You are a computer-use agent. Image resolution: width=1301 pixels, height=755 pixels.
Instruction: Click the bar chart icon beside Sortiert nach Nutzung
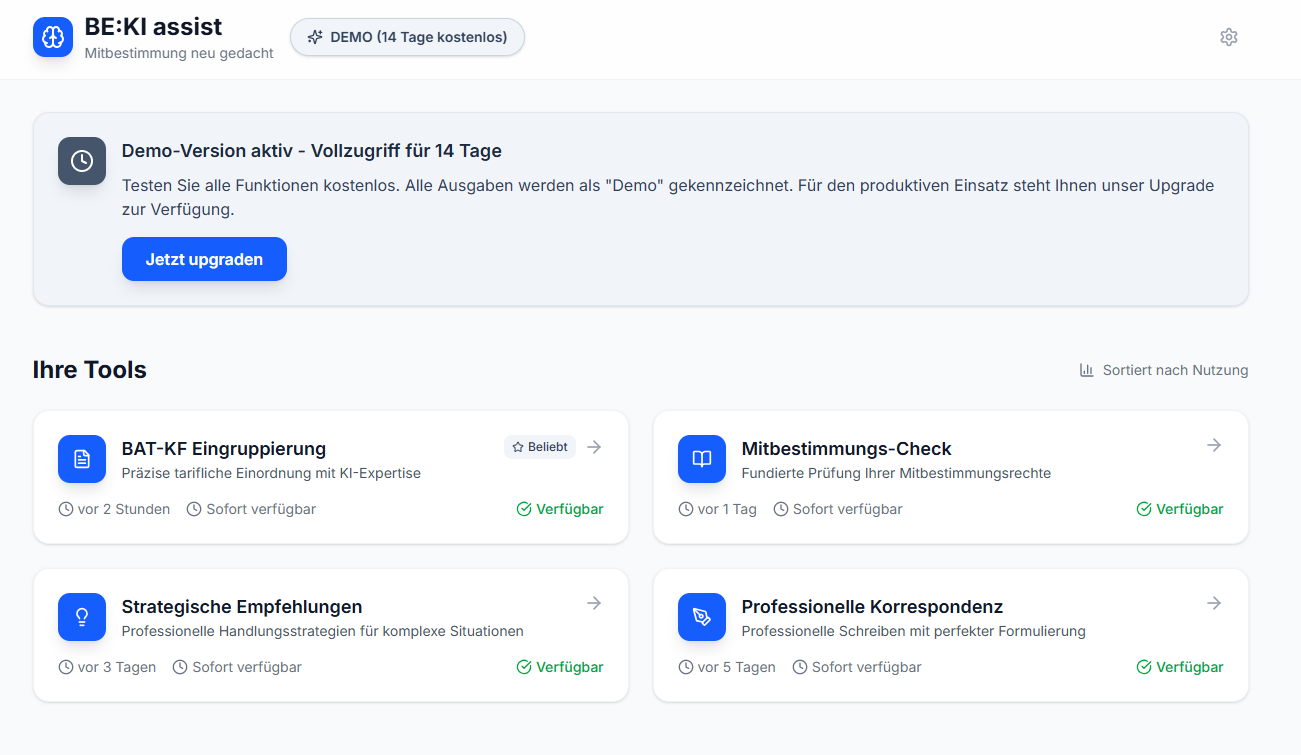pos(1087,370)
